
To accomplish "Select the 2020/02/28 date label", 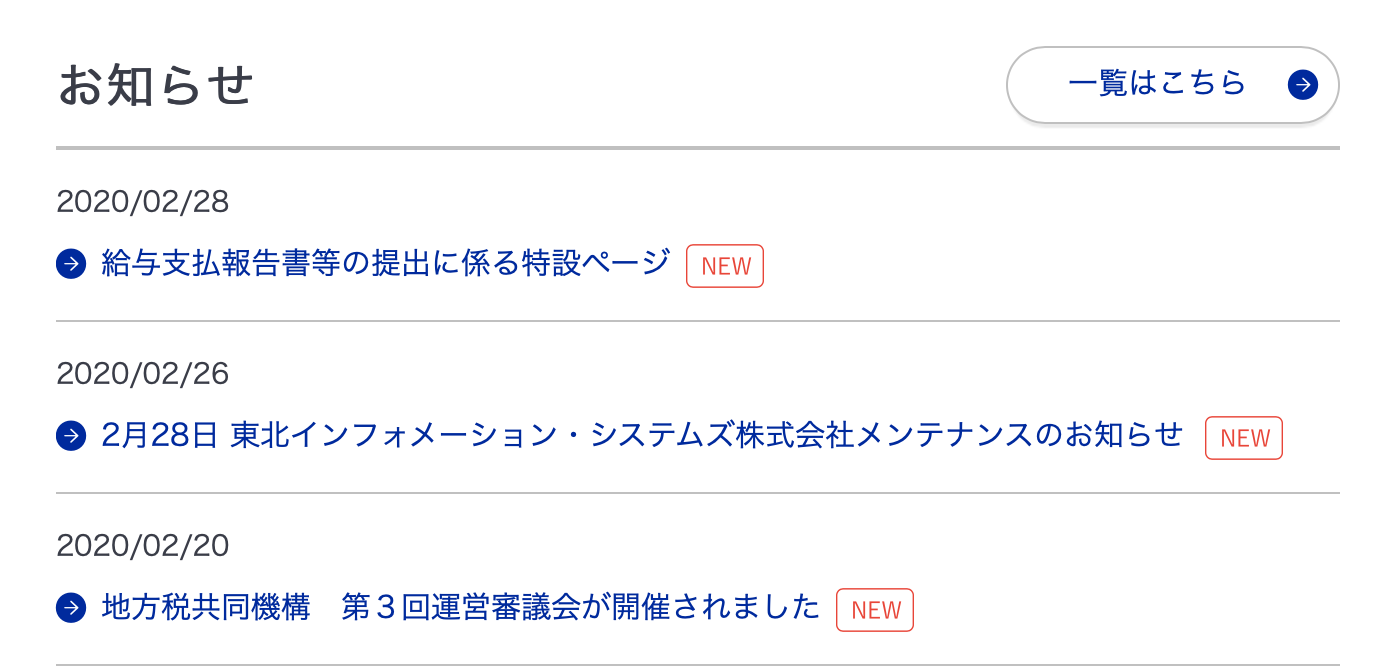I will [143, 202].
